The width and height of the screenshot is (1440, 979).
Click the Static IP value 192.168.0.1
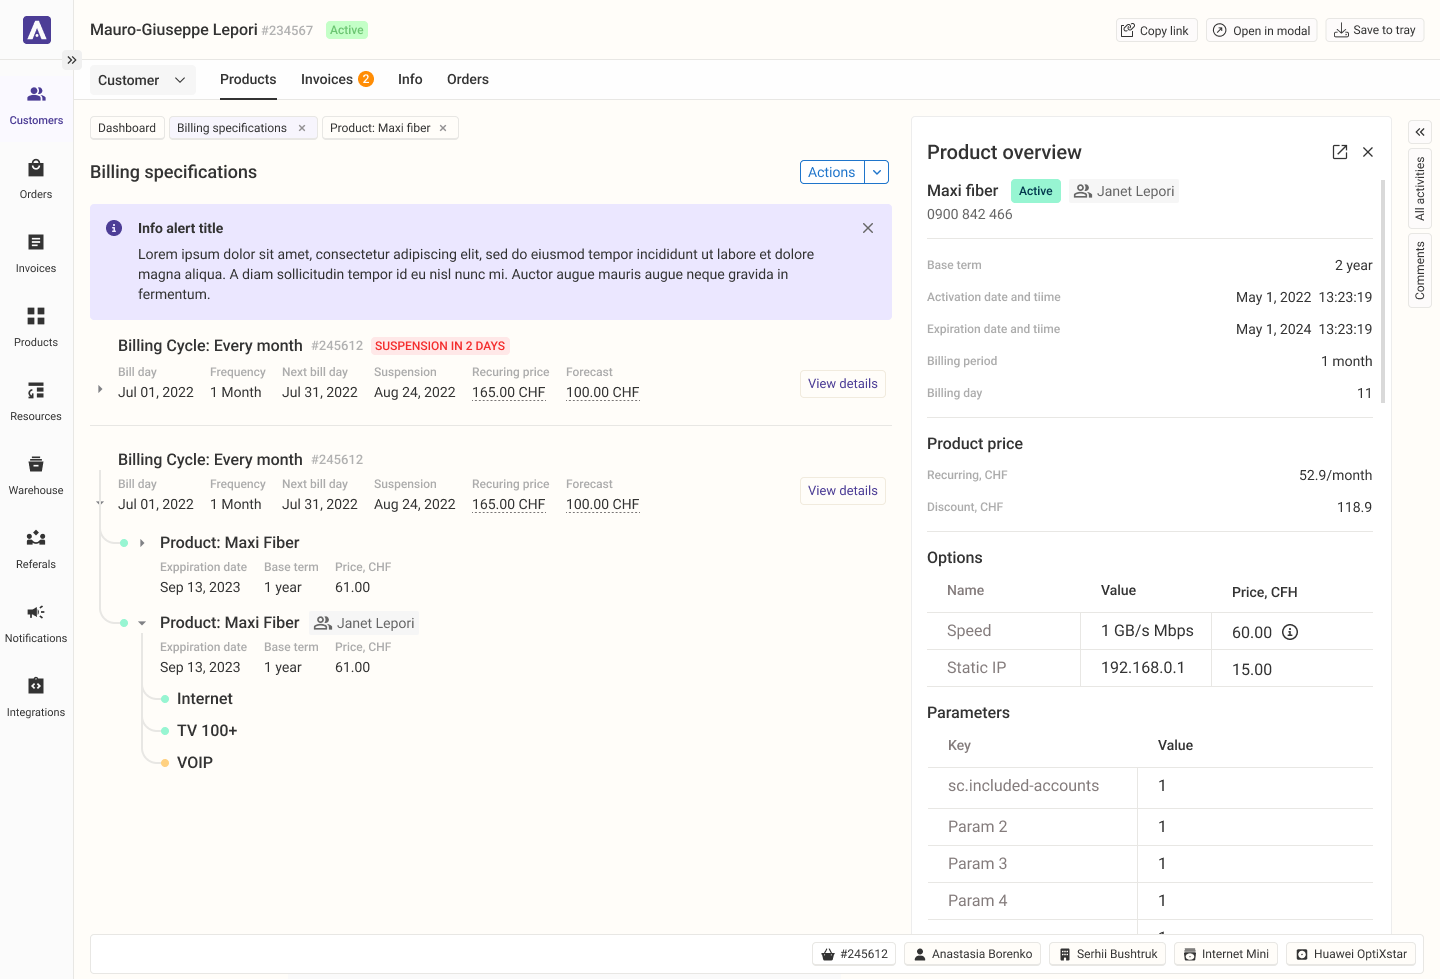tap(1143, 668)
